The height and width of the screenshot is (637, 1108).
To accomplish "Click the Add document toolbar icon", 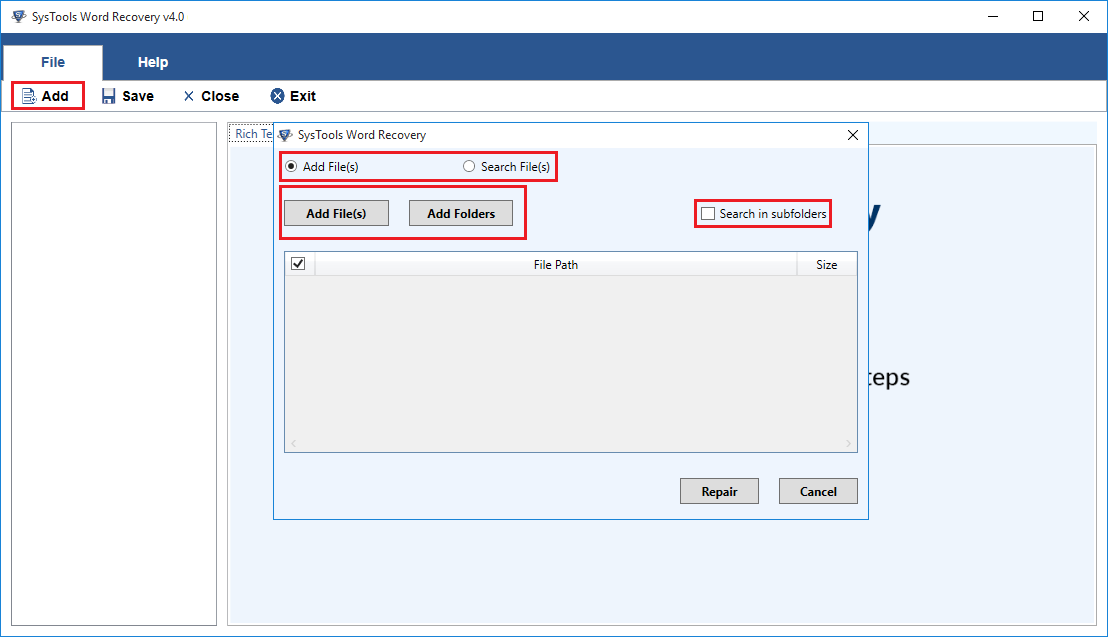I will click(x=29, y=96).
